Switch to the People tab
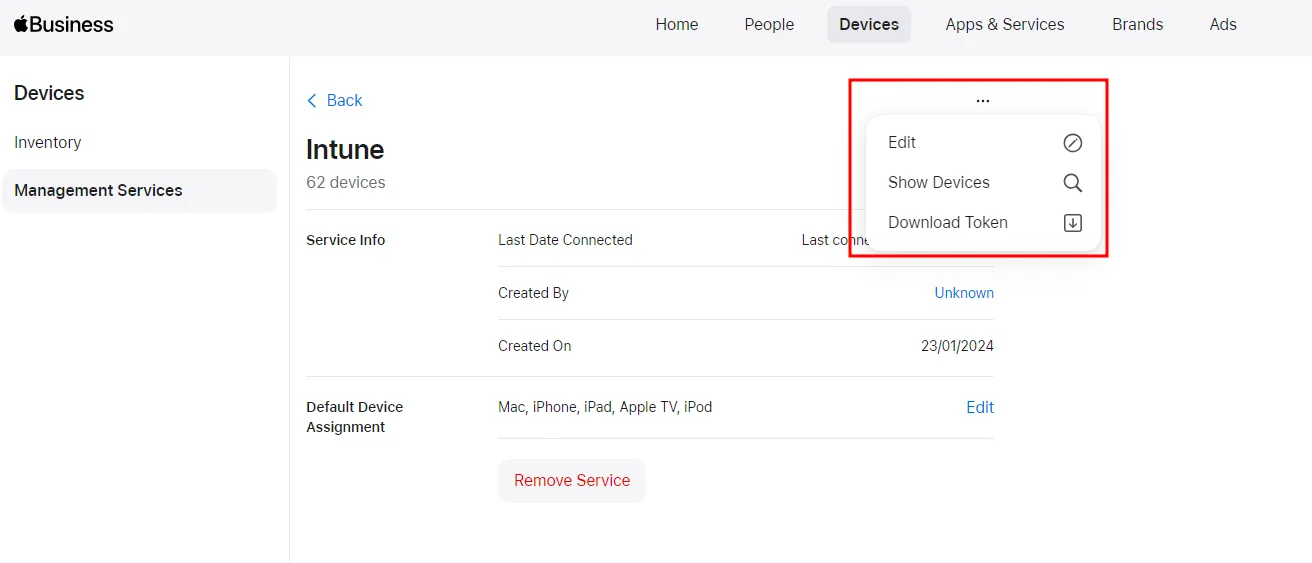1312x563 pixels. click(x=769, y=25)
